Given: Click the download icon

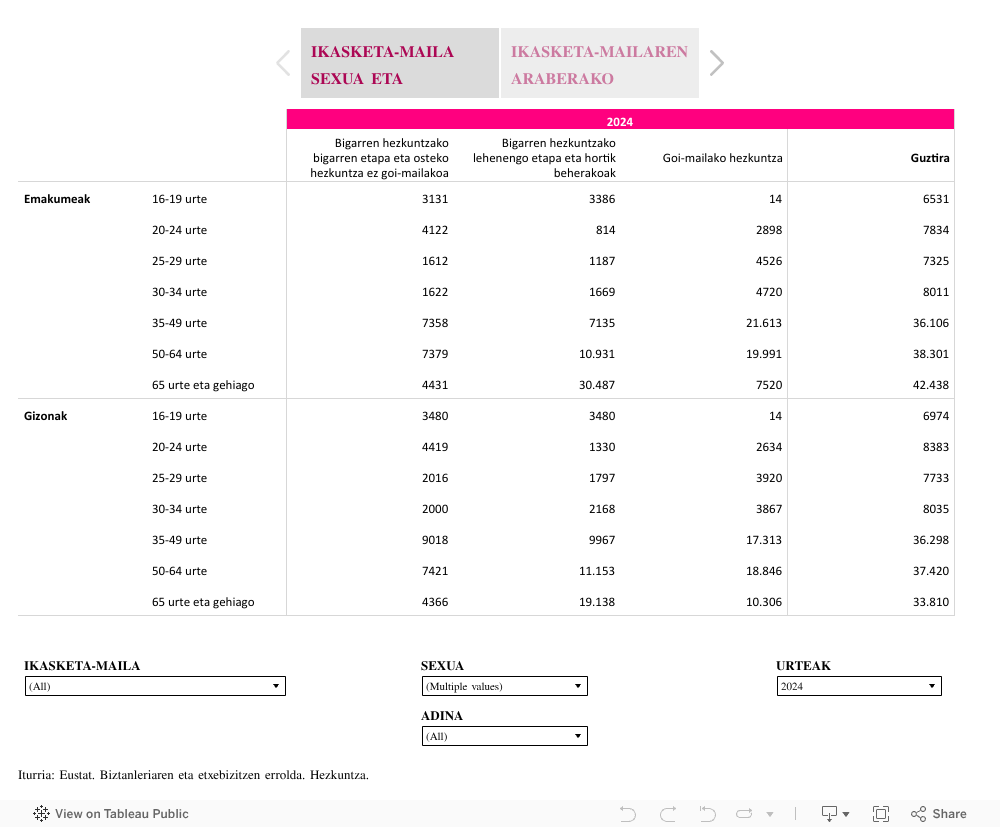Looking at the screenshot, I should point(829,814).
